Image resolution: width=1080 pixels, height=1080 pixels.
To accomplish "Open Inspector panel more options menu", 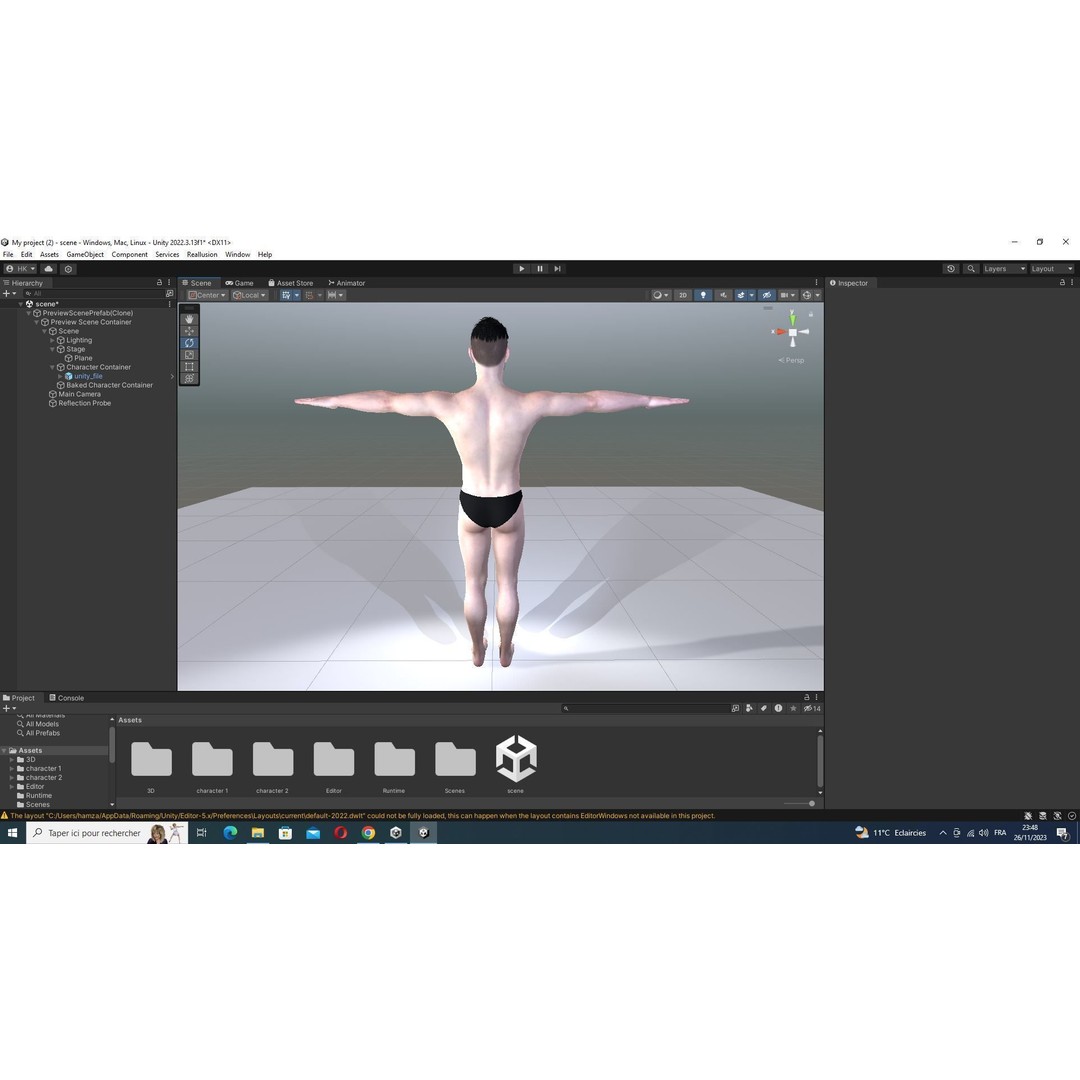I will 1072,282.
